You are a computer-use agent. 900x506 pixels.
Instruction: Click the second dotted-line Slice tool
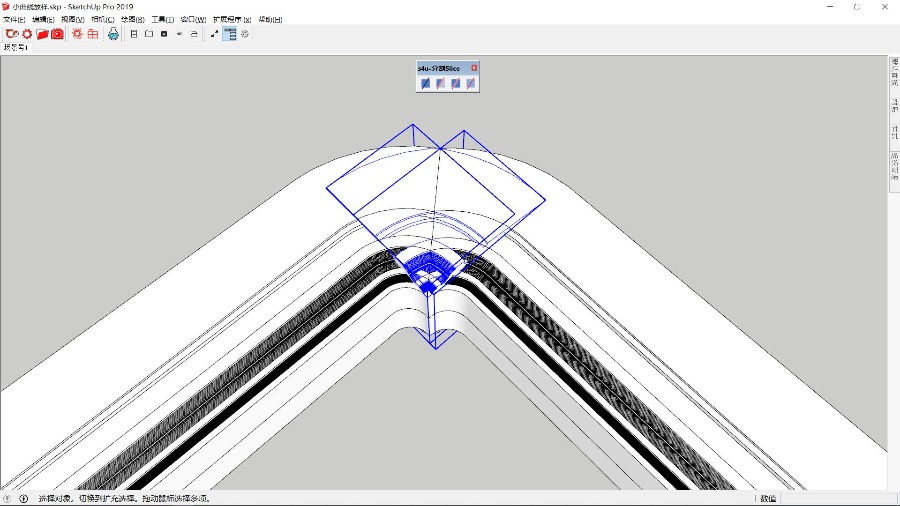click(x=440, y=83)
